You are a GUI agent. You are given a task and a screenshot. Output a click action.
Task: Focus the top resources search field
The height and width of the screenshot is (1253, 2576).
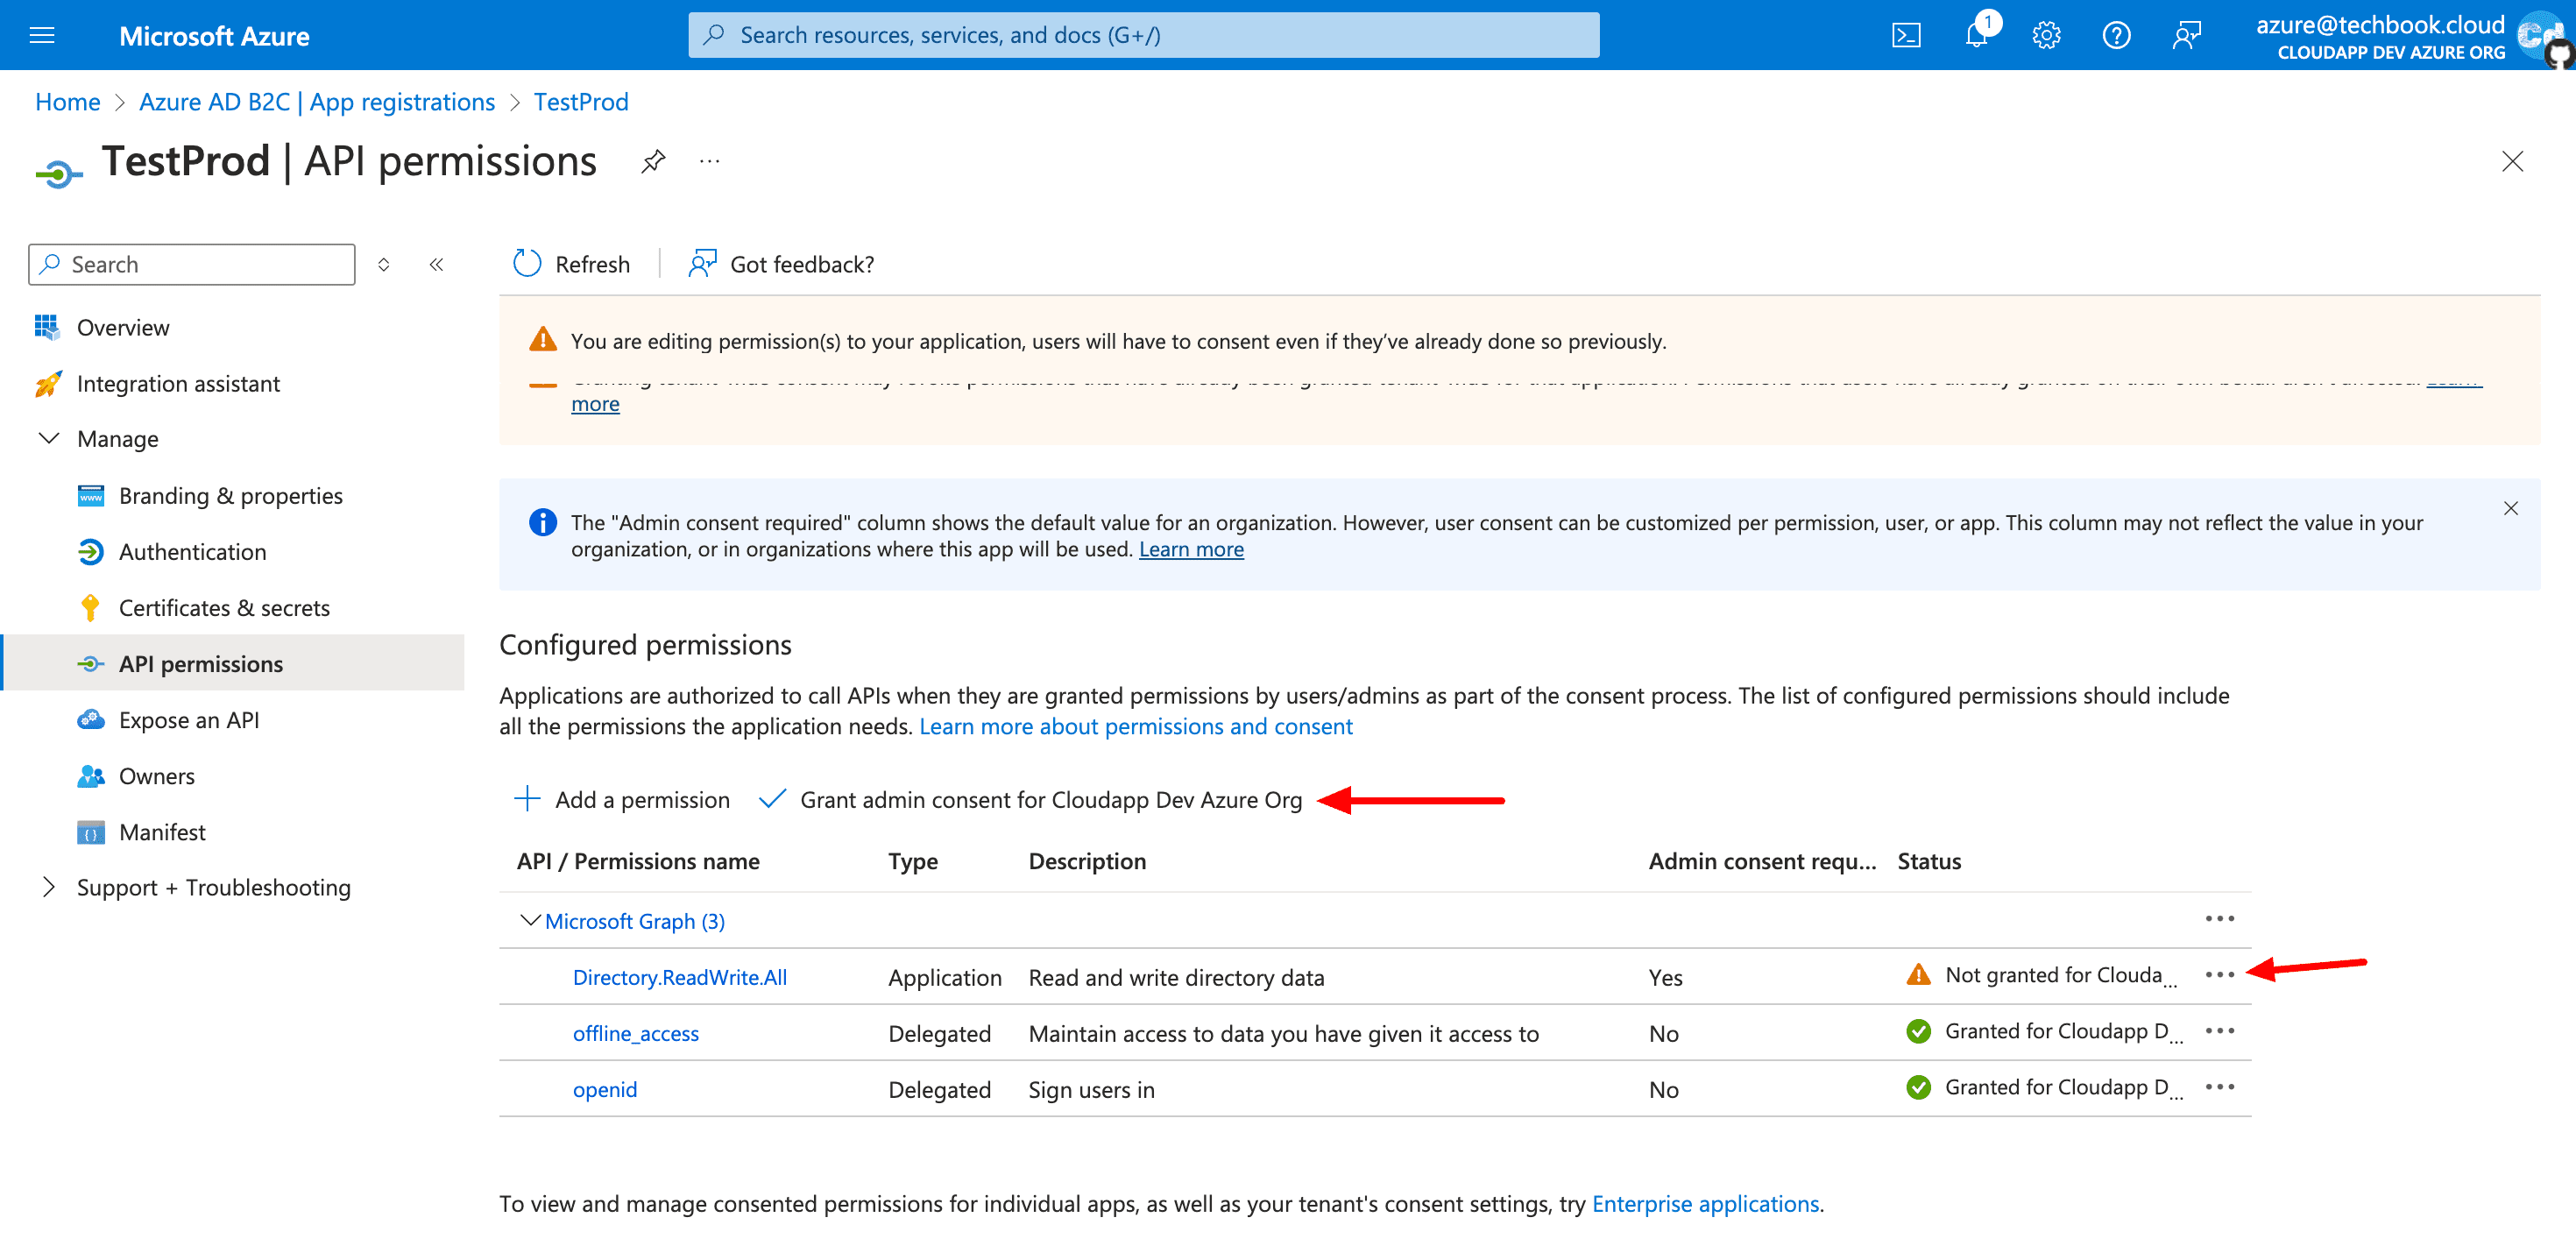point(1143,36)
